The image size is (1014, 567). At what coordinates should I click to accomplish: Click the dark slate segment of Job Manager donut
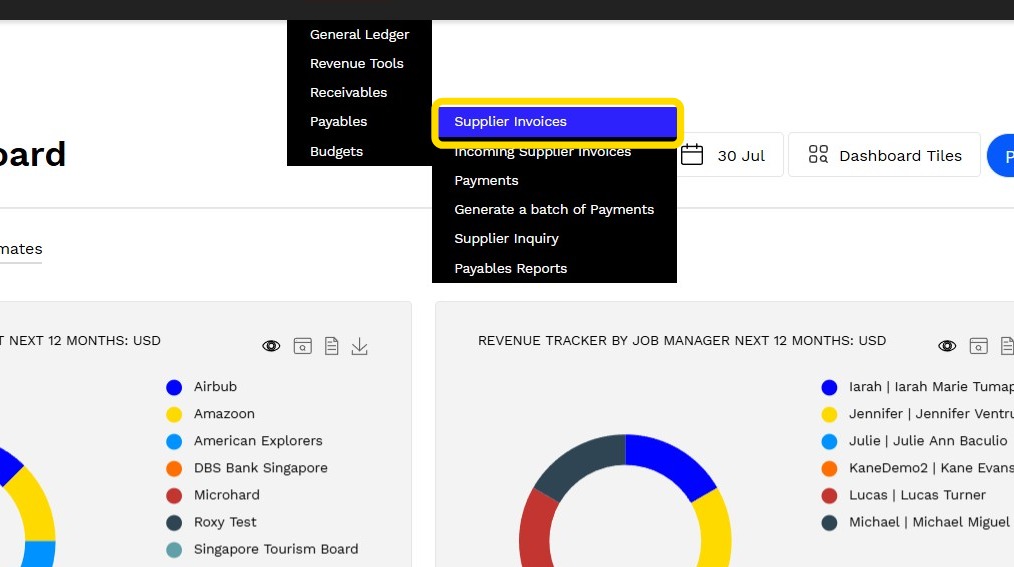(579, 460)
